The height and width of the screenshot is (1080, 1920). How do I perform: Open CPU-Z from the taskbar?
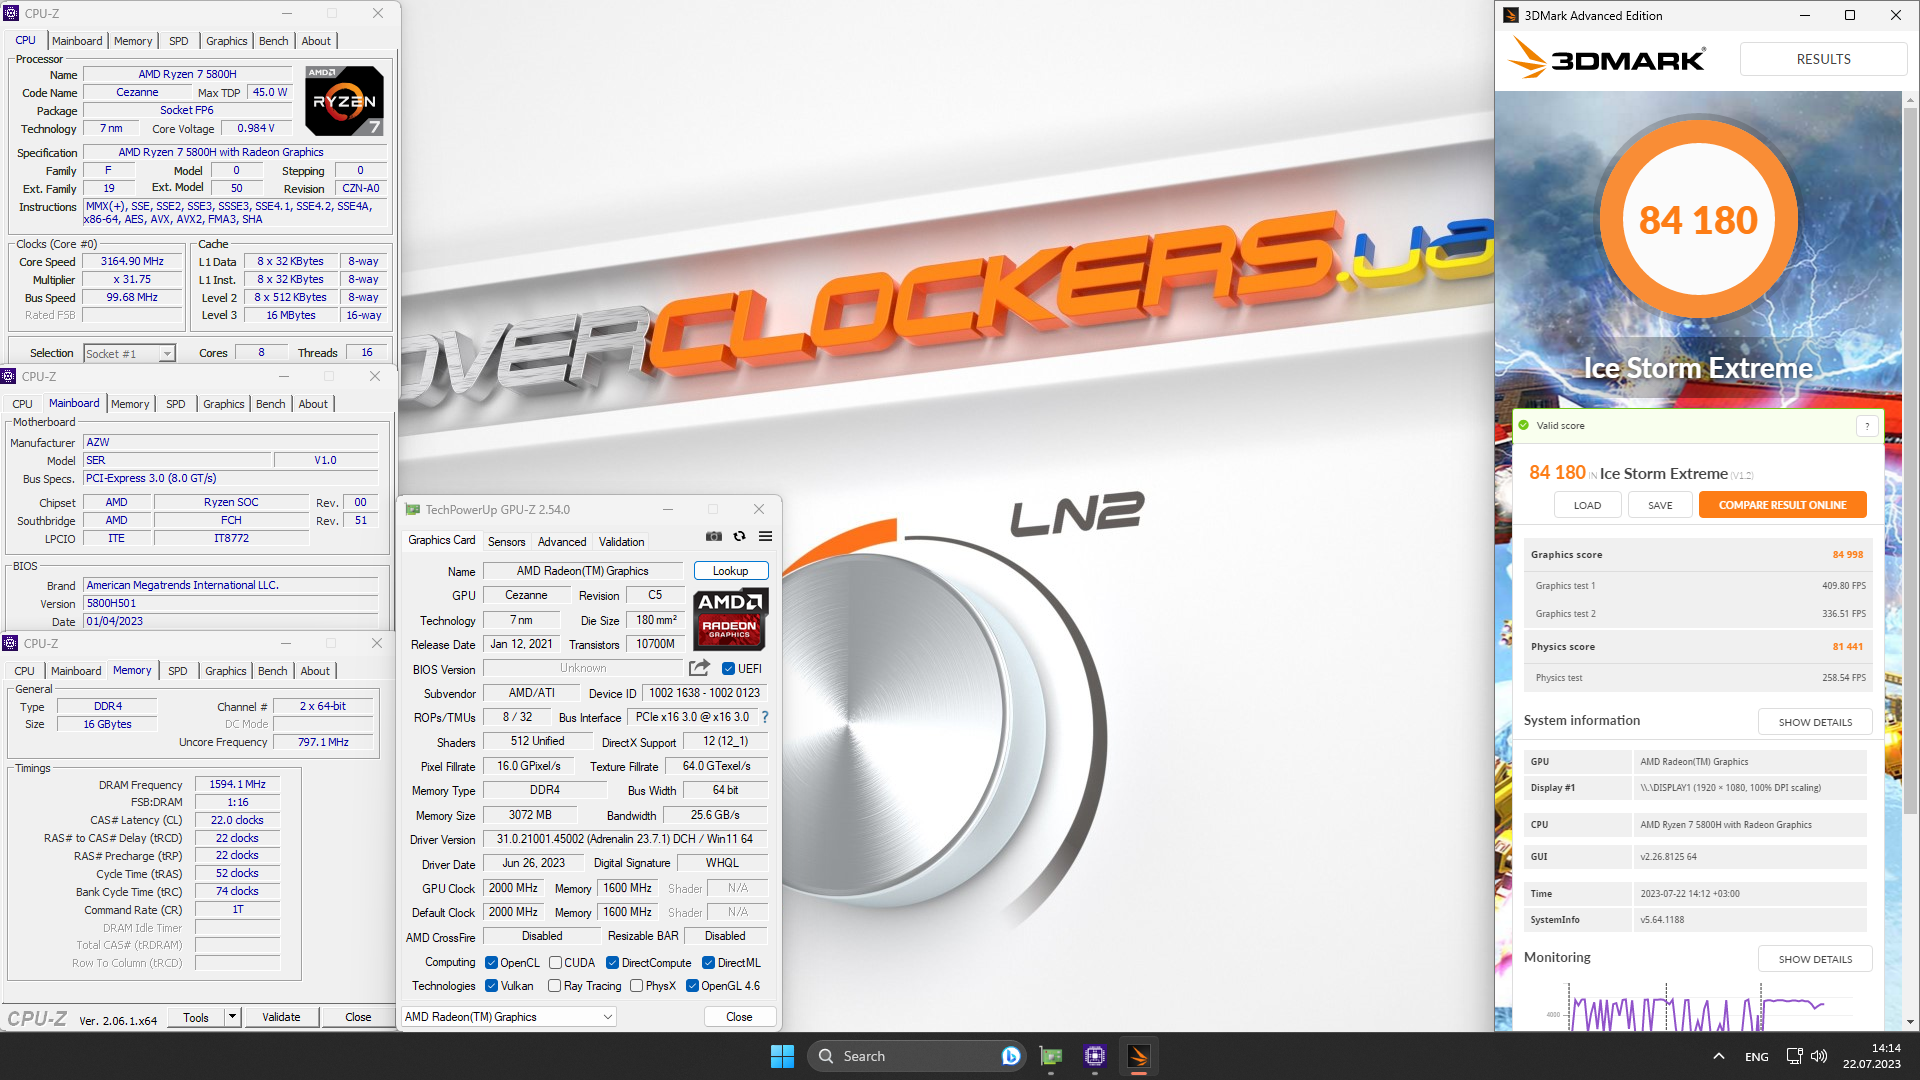coord(1095,1056)
